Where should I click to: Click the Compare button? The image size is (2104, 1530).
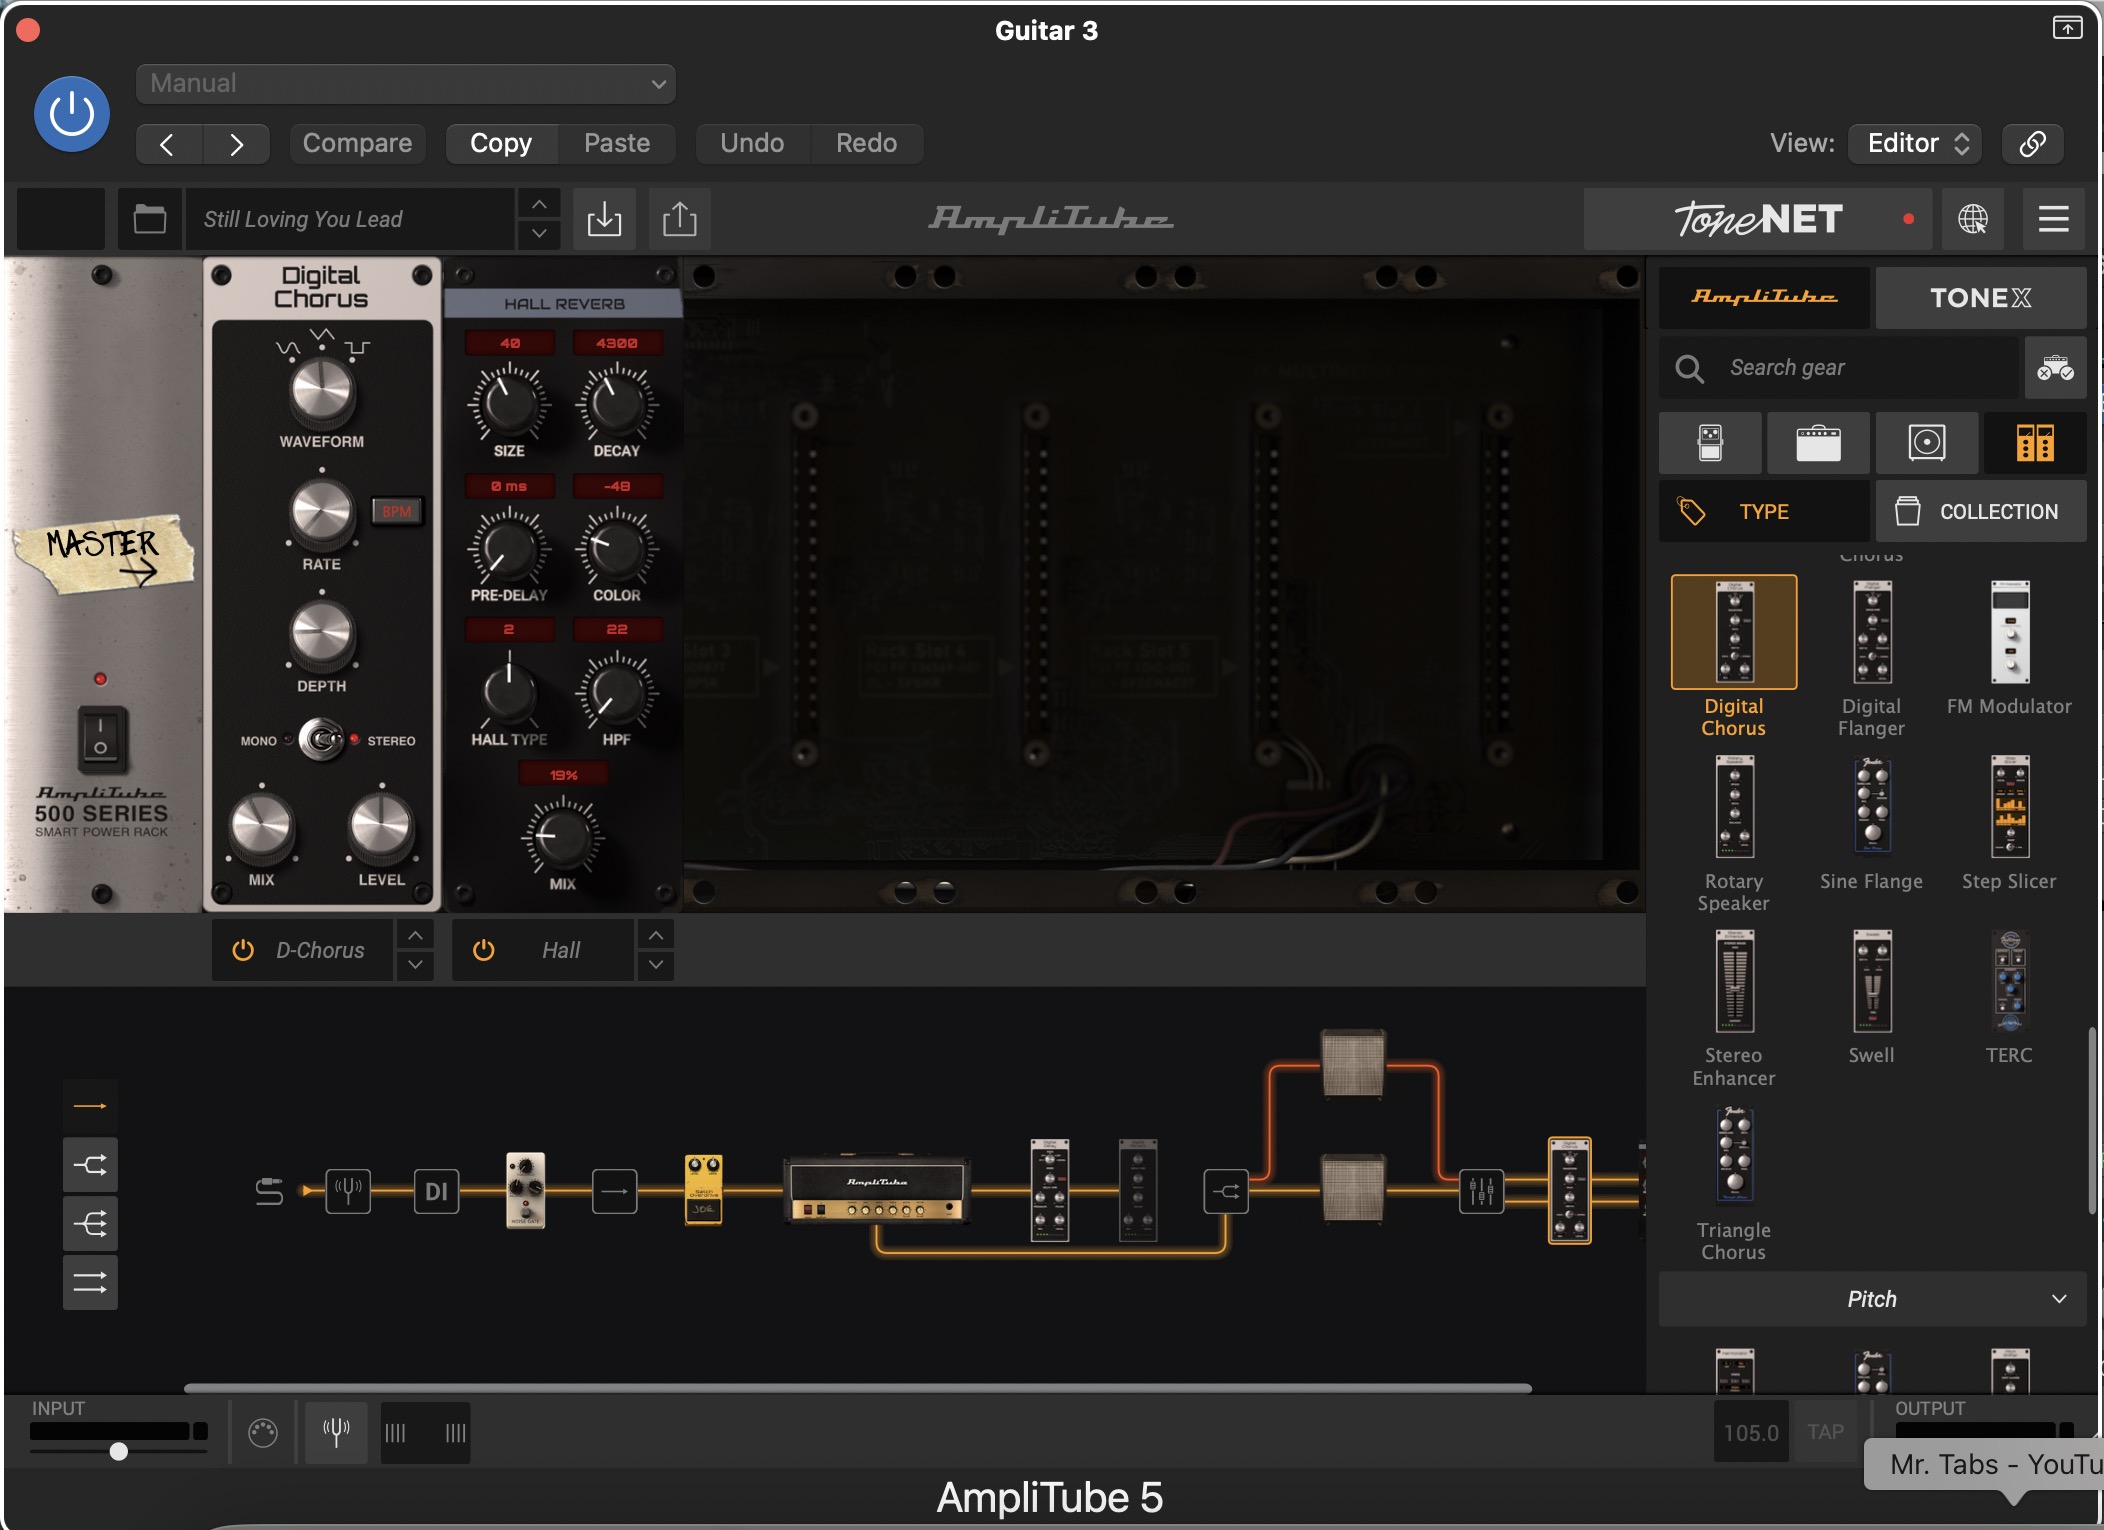(357, 144)
